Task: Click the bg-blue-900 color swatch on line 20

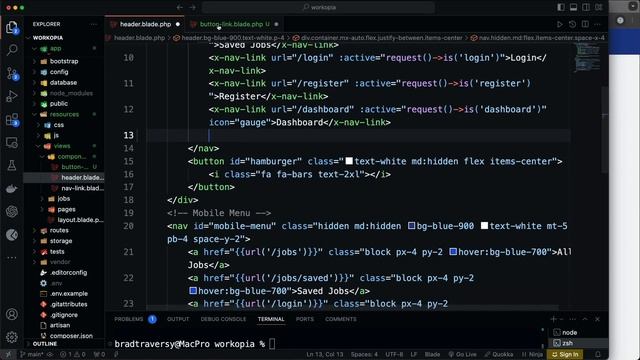Action: (x=411, y=226)
